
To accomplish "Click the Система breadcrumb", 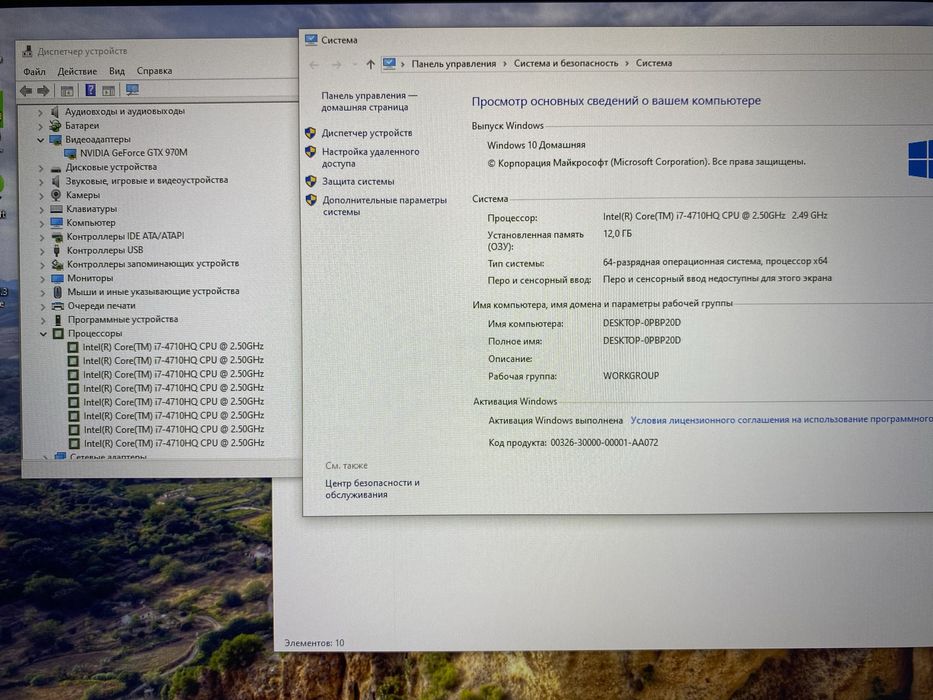I will click(654, 62).
